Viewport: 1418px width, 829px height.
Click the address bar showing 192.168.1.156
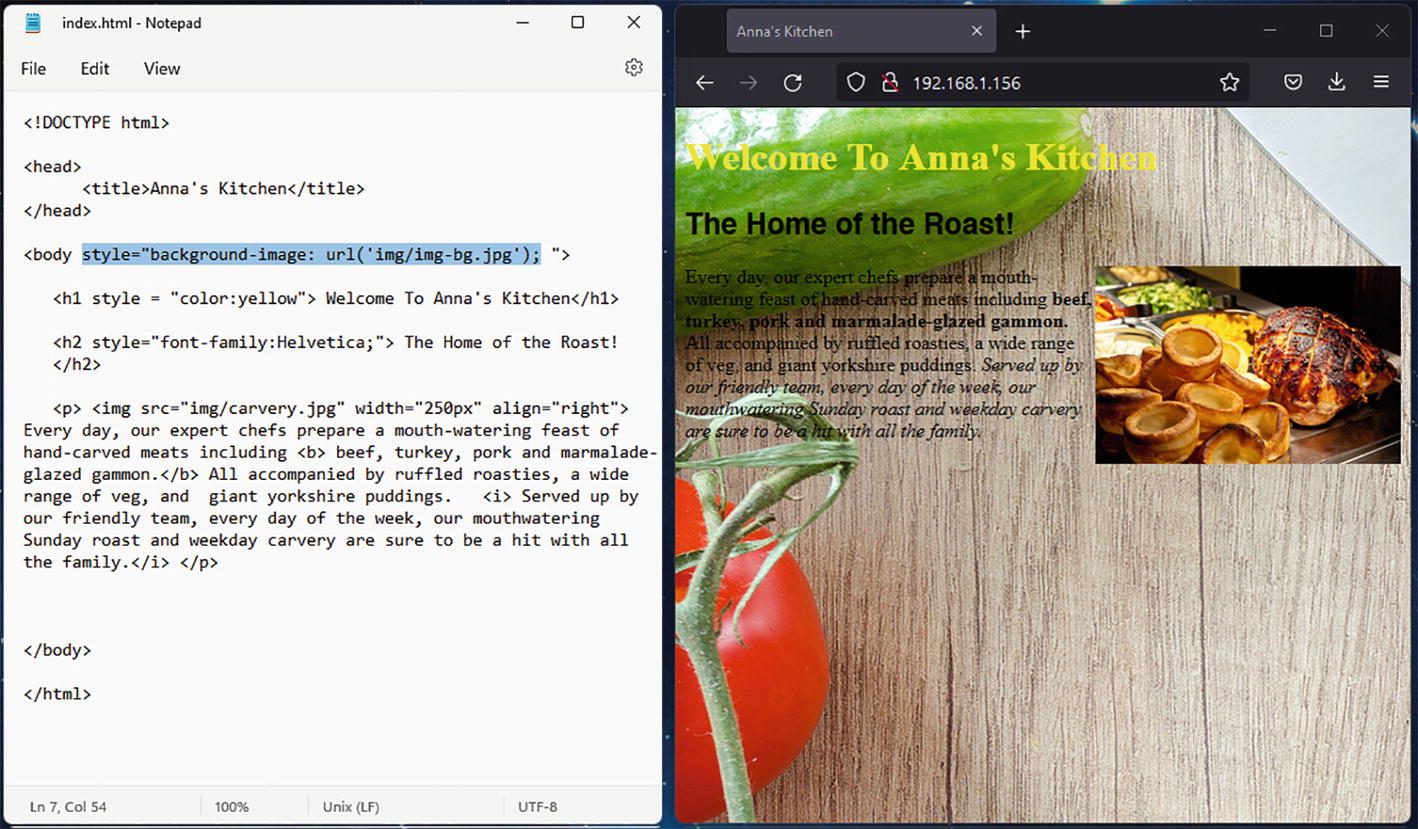[1050, 83]
